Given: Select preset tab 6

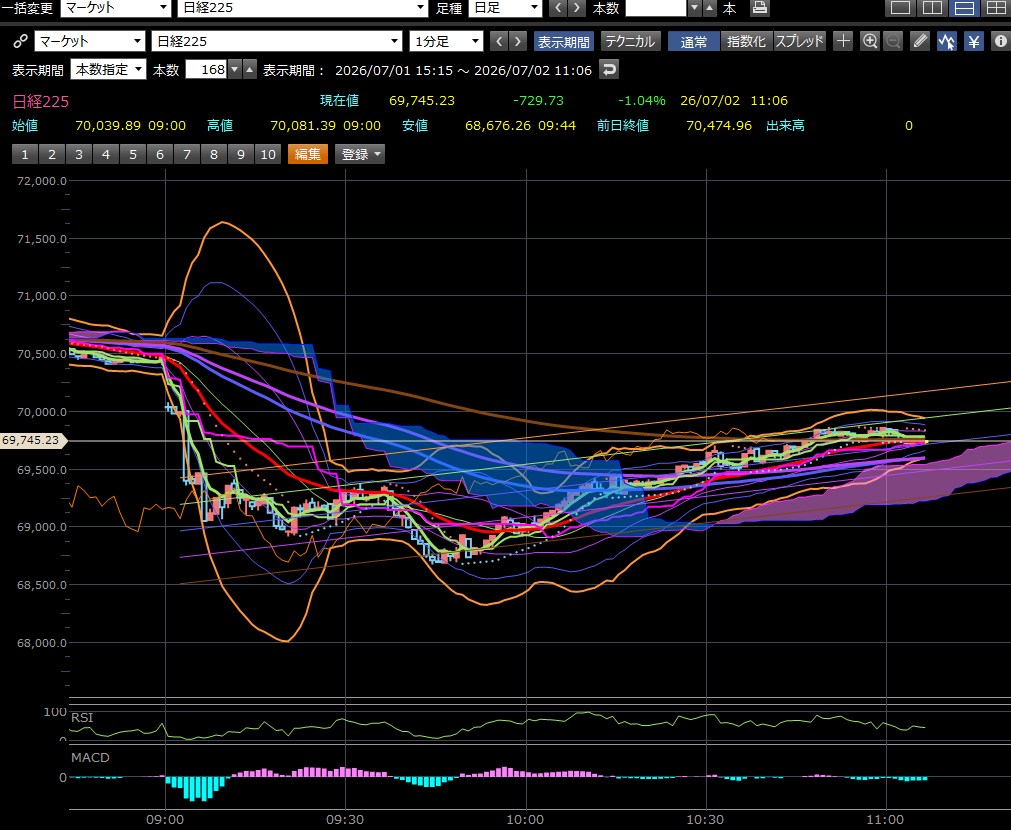Looking at the screenshot, I should (161, 154).
